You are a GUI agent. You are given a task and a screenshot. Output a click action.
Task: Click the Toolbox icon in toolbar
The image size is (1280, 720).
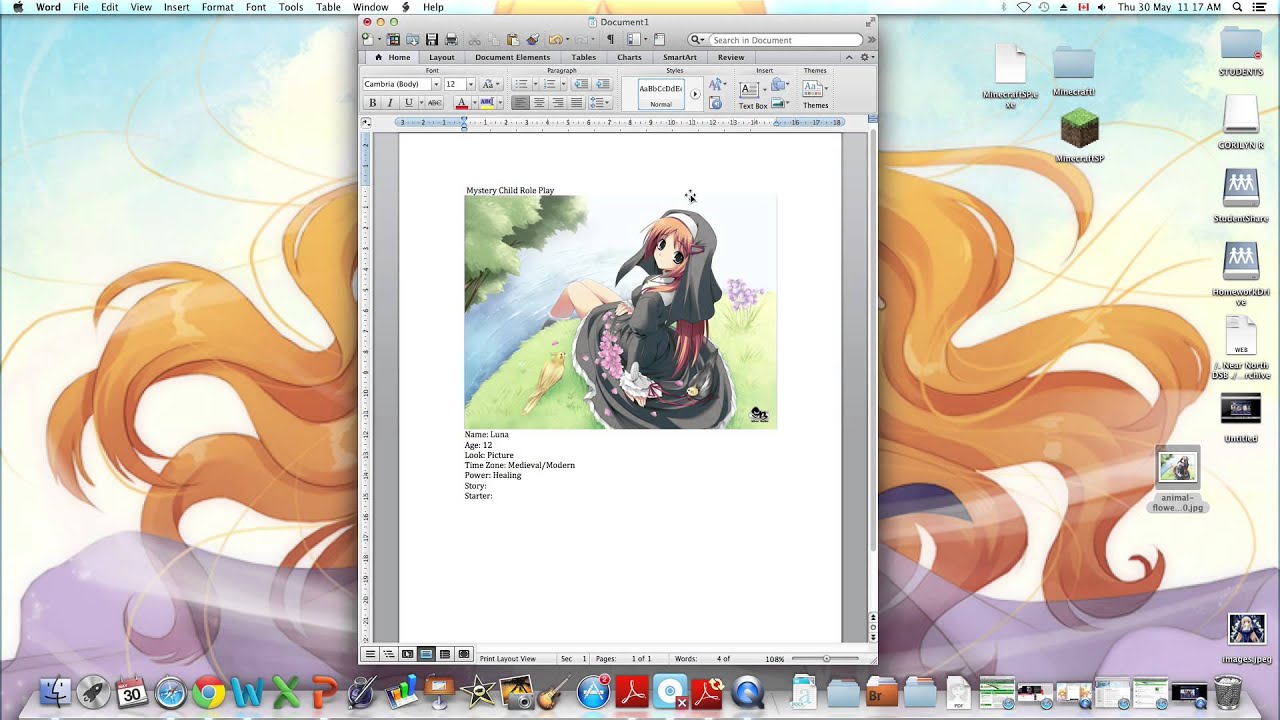[659, 39]
